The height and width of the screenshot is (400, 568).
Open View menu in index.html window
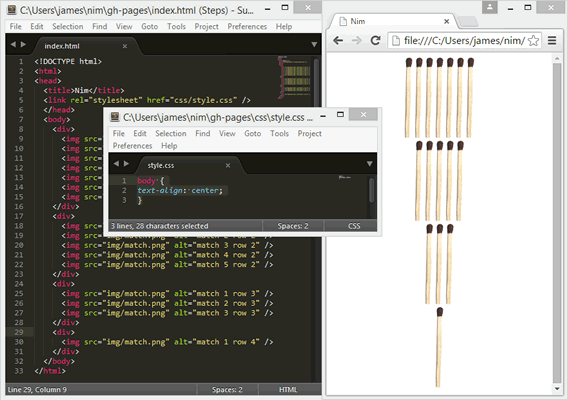[x=124, y=26]
